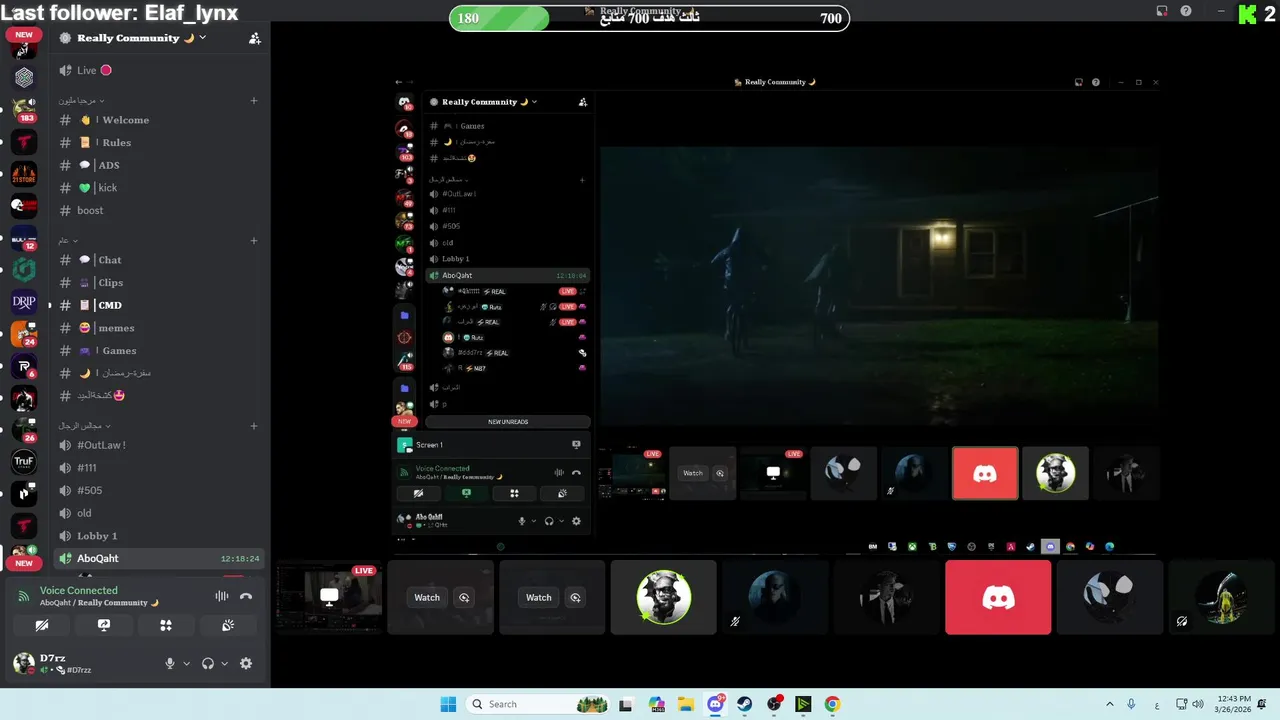Click NEW UNREADS button in streamed Discord

tap(508, 422)
